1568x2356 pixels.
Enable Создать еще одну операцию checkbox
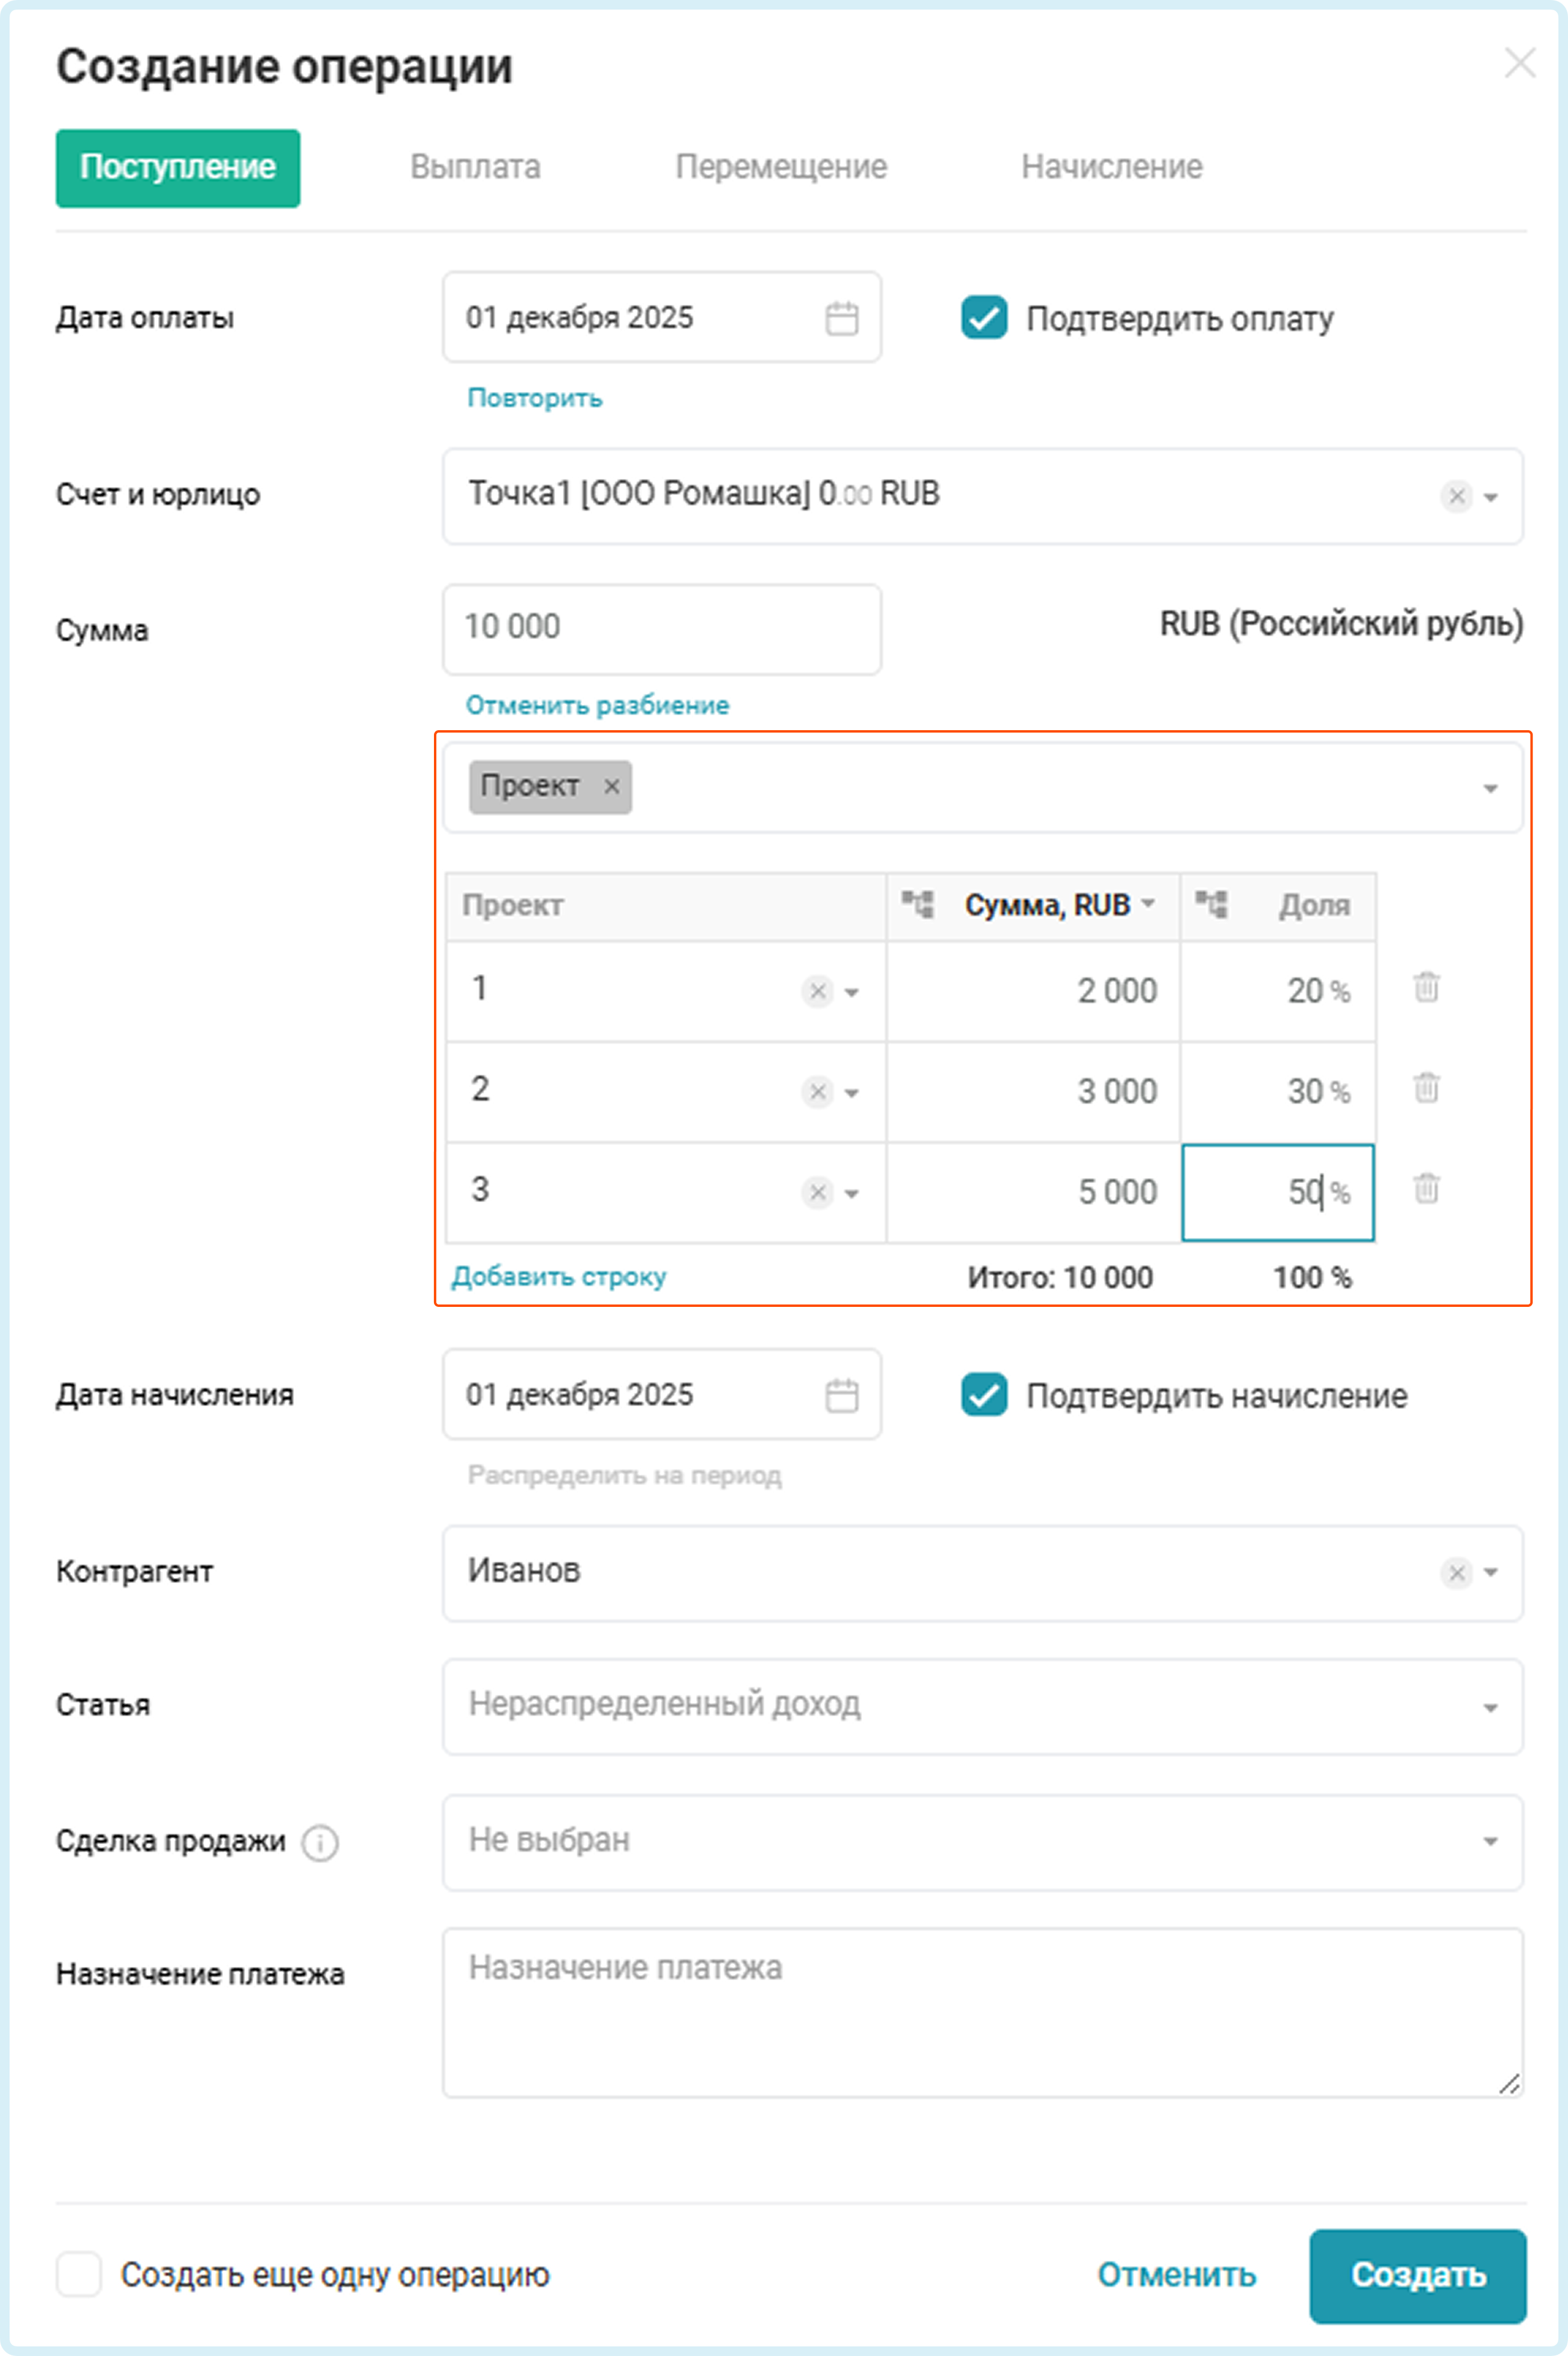pyautogui.click(x=79, y=2274)
